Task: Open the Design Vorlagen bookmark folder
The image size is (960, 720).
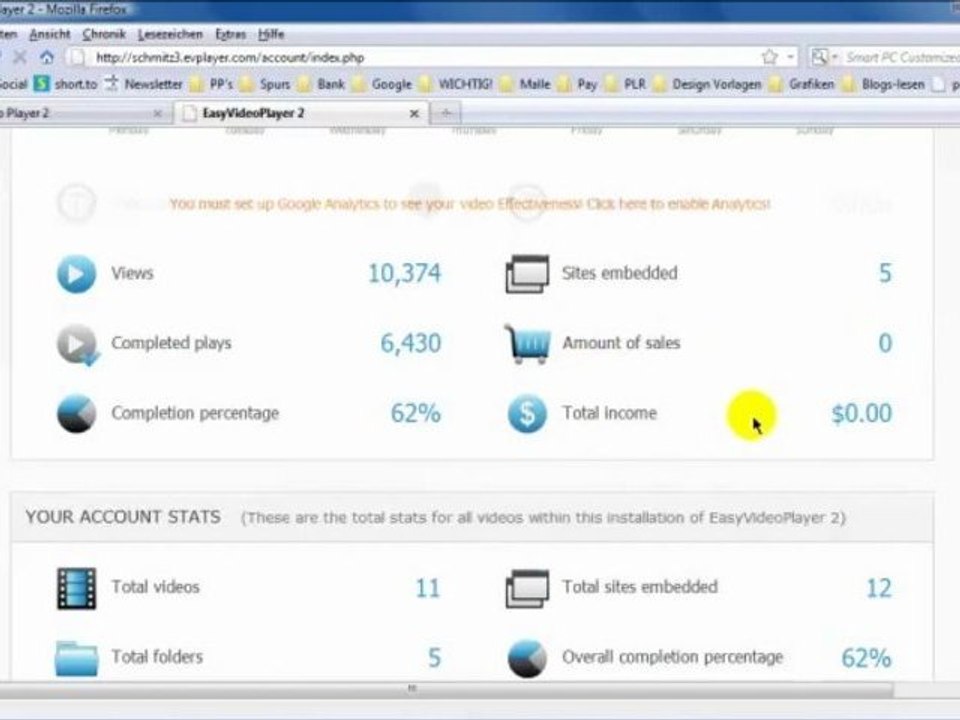Action: point(707,84)
